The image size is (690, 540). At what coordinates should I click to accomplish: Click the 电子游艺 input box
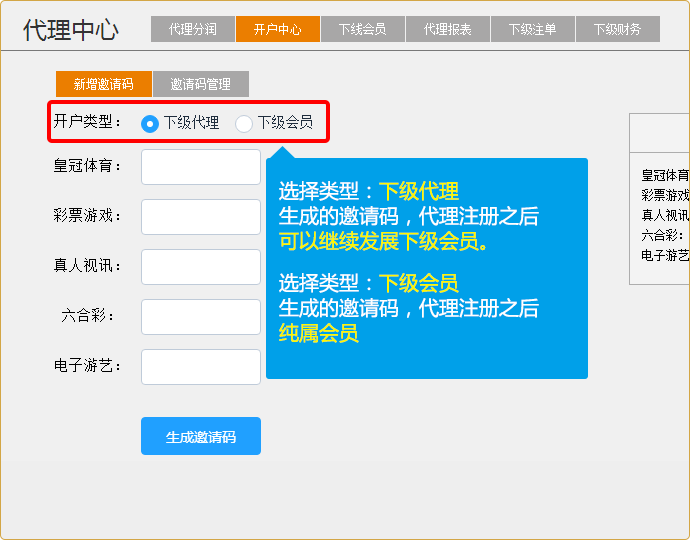(x=200, y=367)
